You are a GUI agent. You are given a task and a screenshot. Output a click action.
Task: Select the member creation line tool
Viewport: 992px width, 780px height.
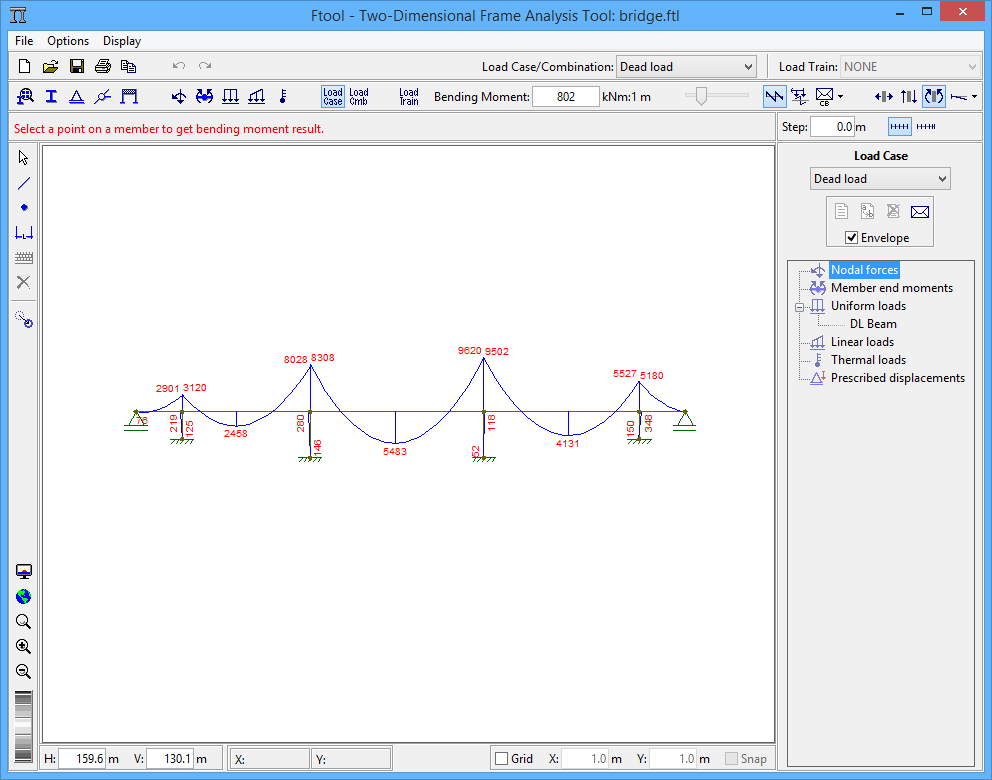click(x=23, y=183)
